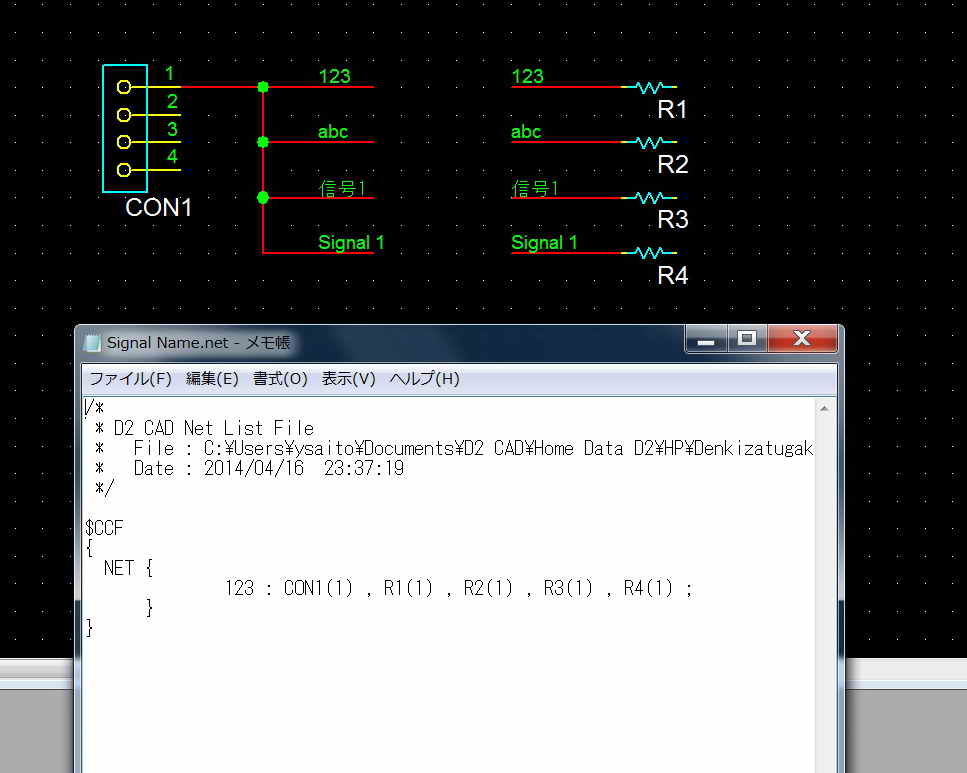Click the Notepad title 'Signal Name.net - メモ帳'
This screenshot has height=773, width=967.
coord(199,342)
